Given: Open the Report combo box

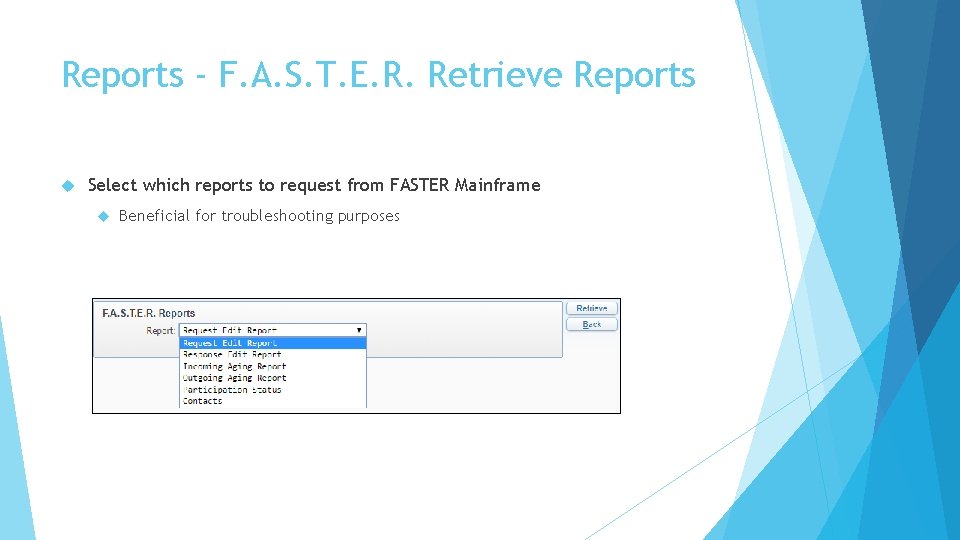Looking at the screenshot, I should tap(272, 330).
